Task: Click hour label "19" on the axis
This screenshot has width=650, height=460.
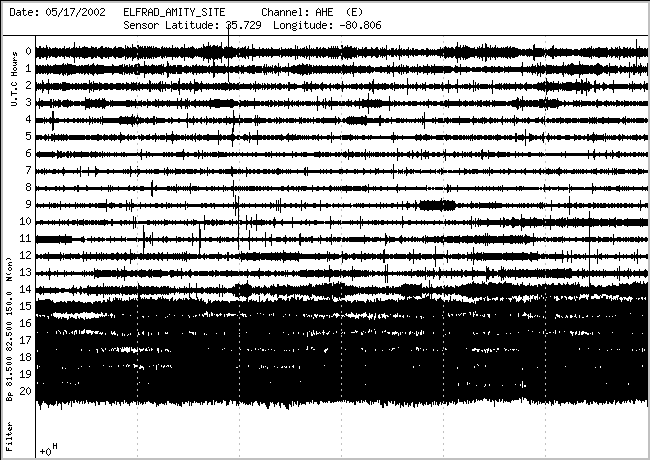Action: point(25,374)
